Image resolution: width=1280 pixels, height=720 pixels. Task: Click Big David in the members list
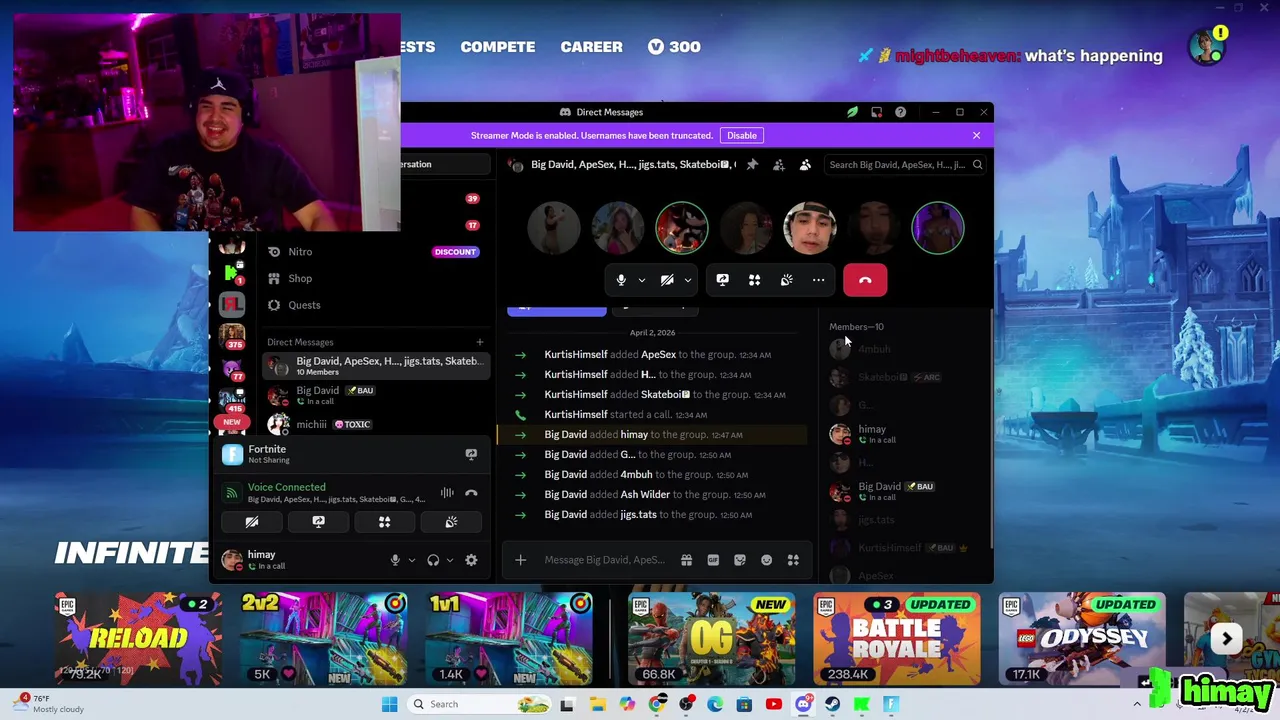click(x=905, y=491)
